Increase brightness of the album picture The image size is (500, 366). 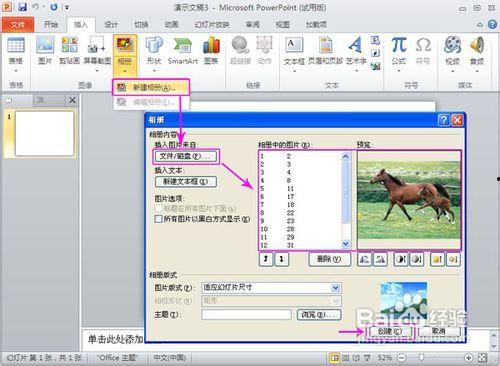click(x=437, y=259)
